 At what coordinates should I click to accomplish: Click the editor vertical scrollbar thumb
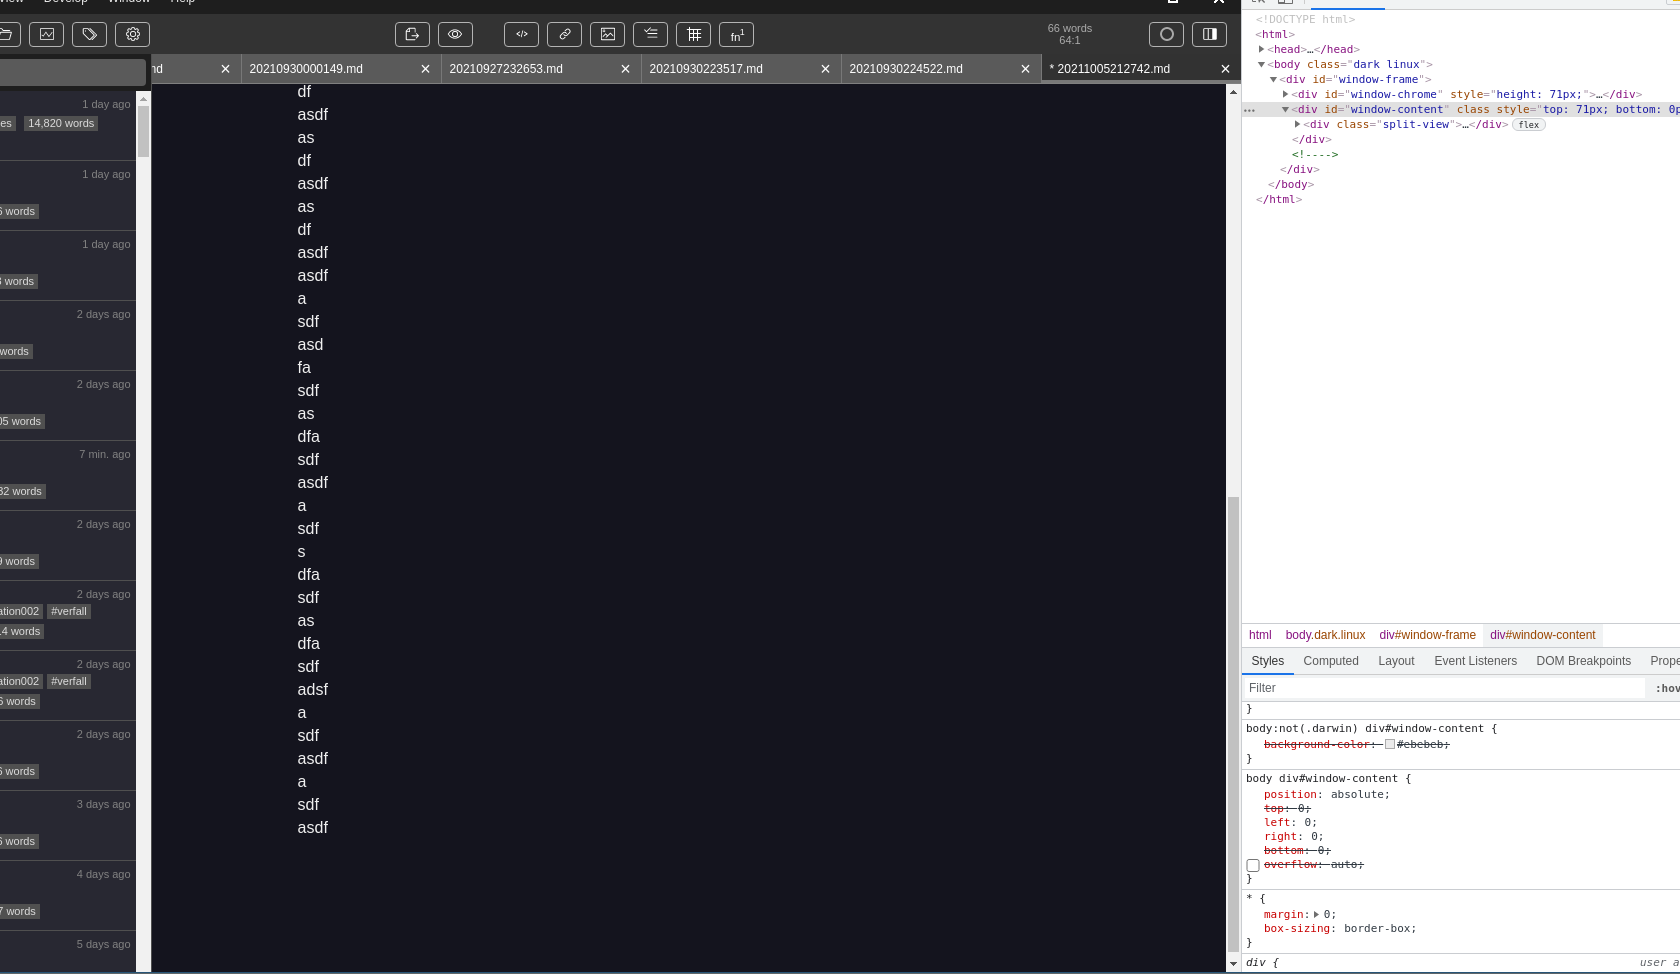tap(1233, 725)
